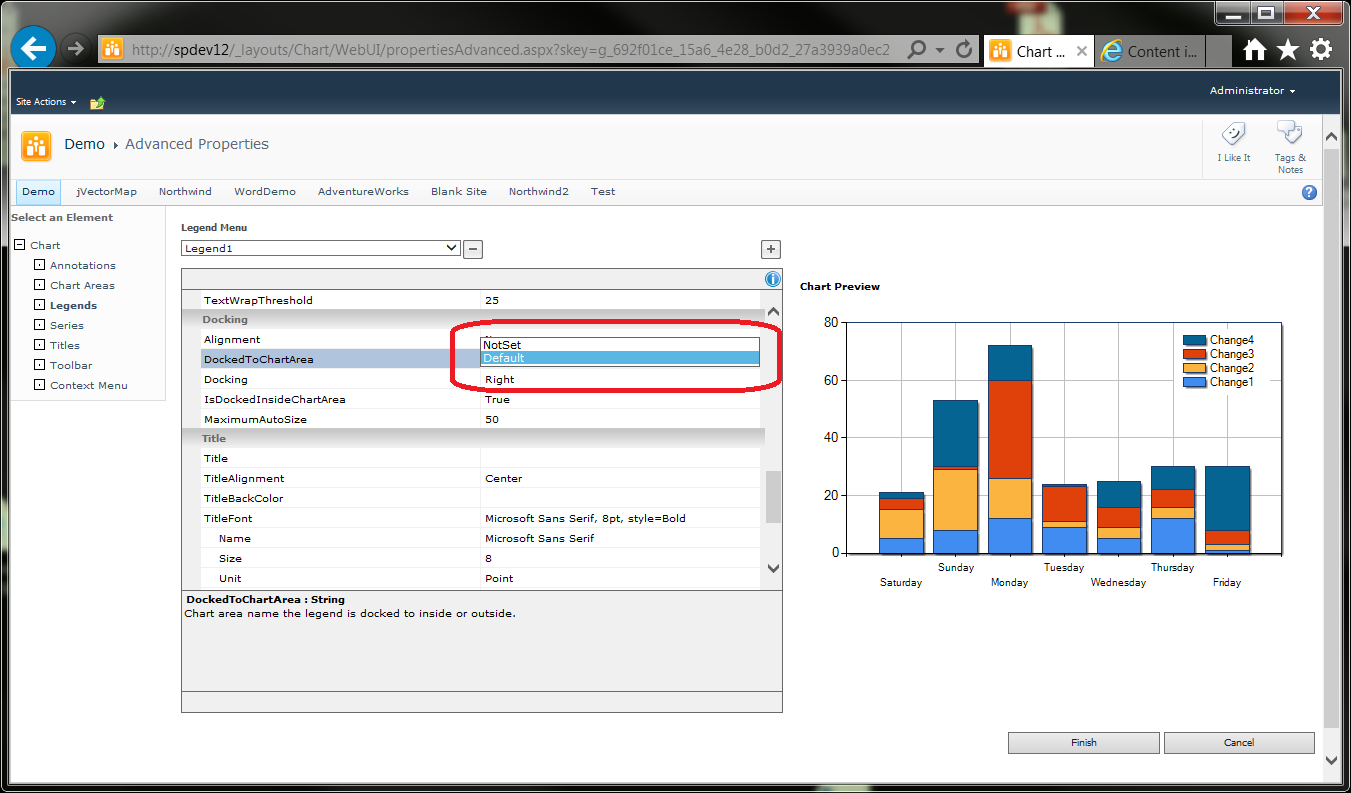Open browser Home icon
Viewport: 1351px width, 793px height.
point(1255,49)
